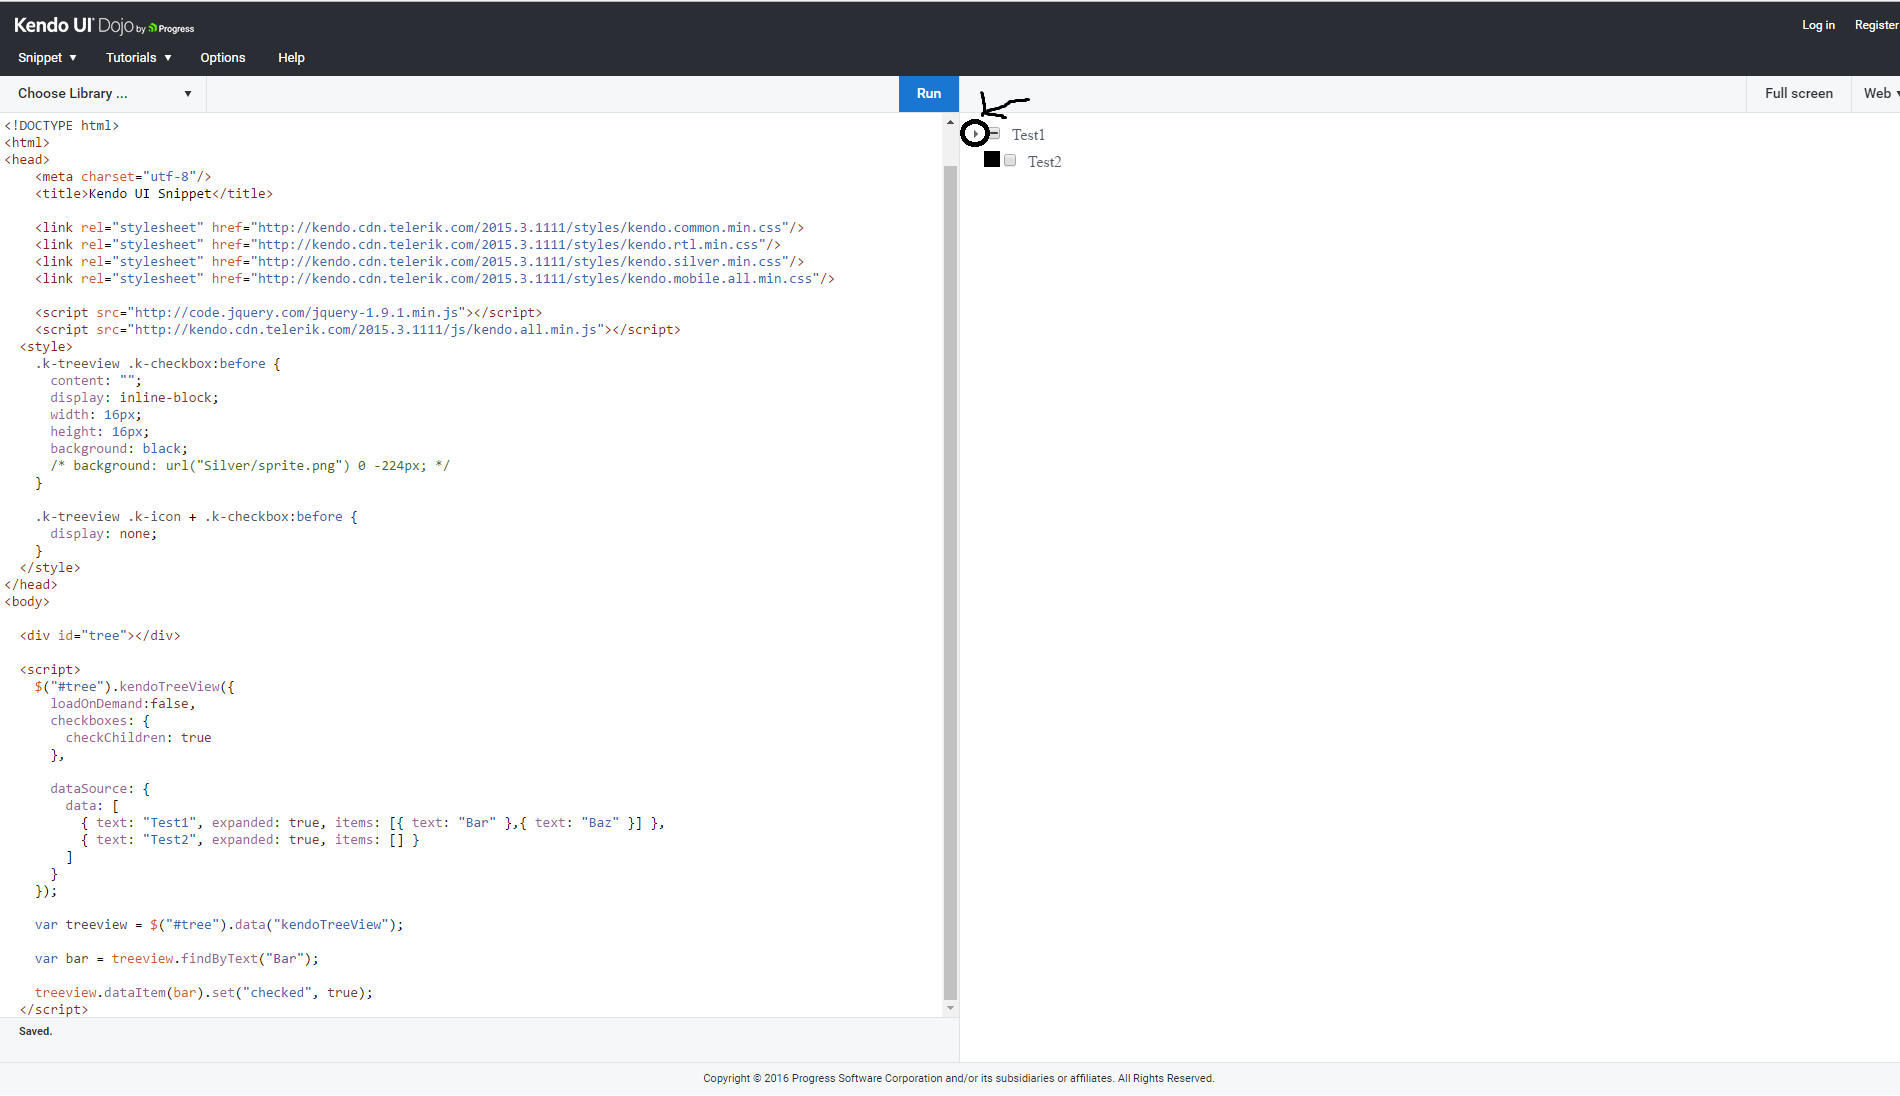Click the Test1 data item code line
Image resolution: width=1900 pixels, height=1096 pixels.
coord(373,823)
